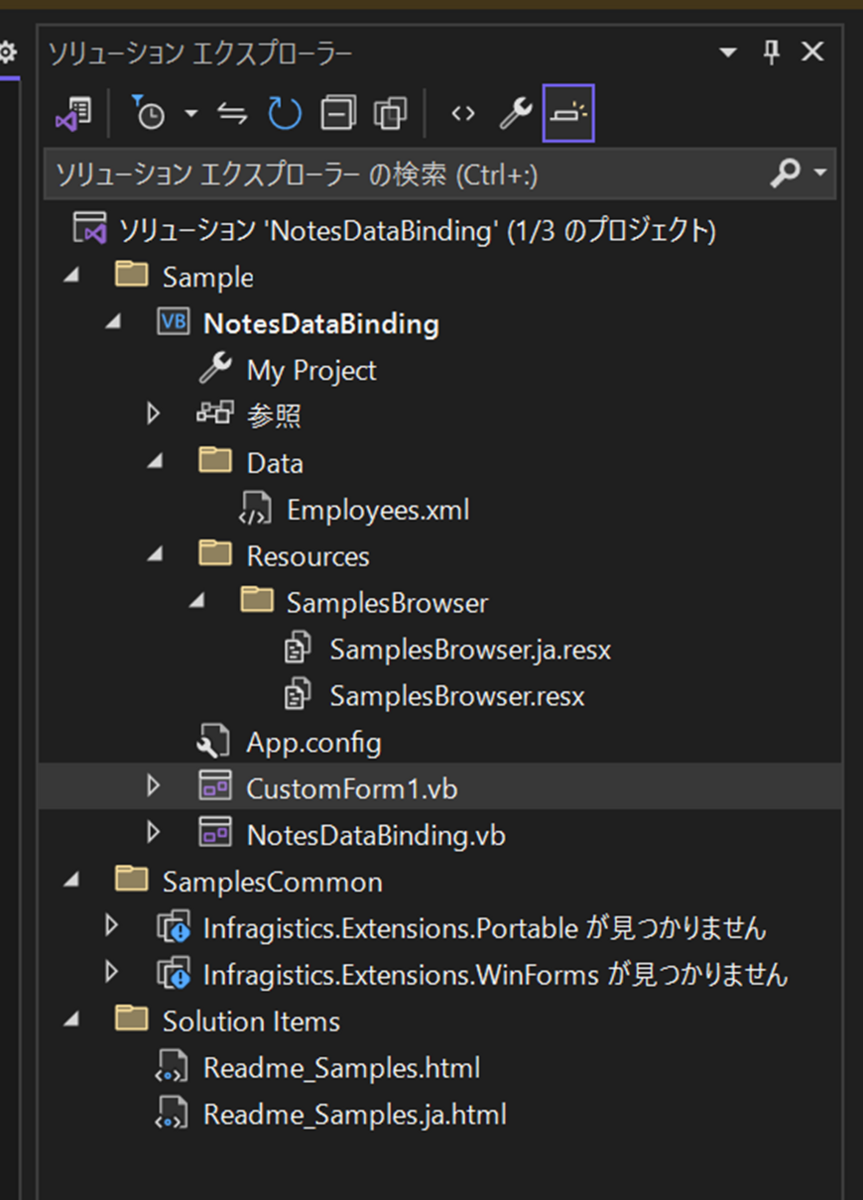Click the Refresh toolbar icon
Screen dimensions: 863x1200
click(x=285, y=114)
